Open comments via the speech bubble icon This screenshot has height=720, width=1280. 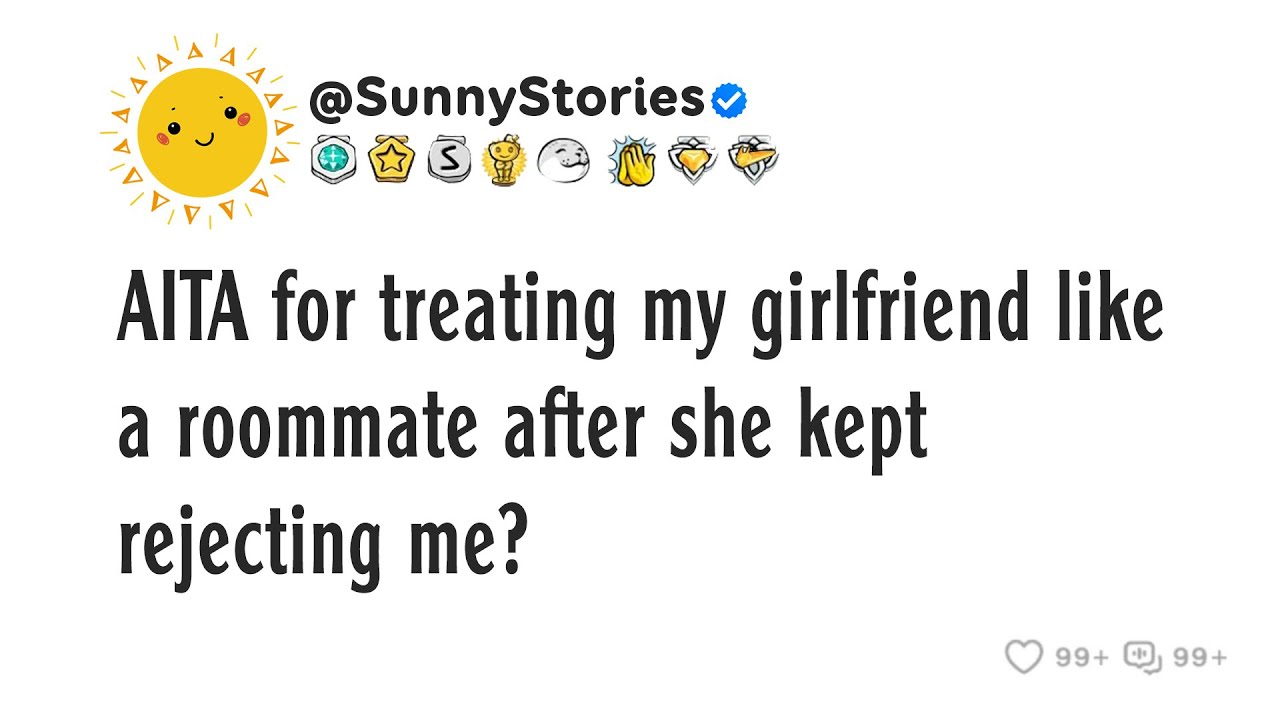tap(1143, 657)
